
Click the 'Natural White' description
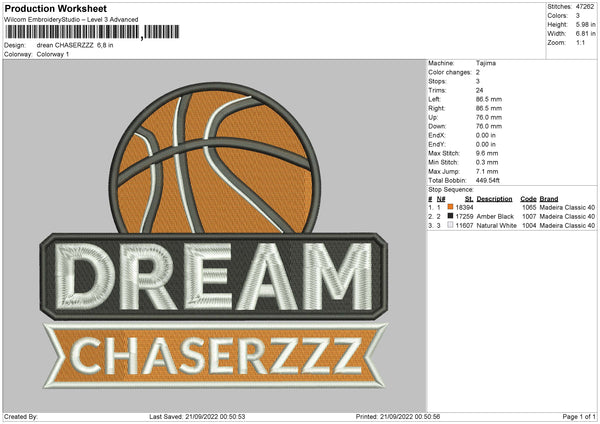point(496,226)
